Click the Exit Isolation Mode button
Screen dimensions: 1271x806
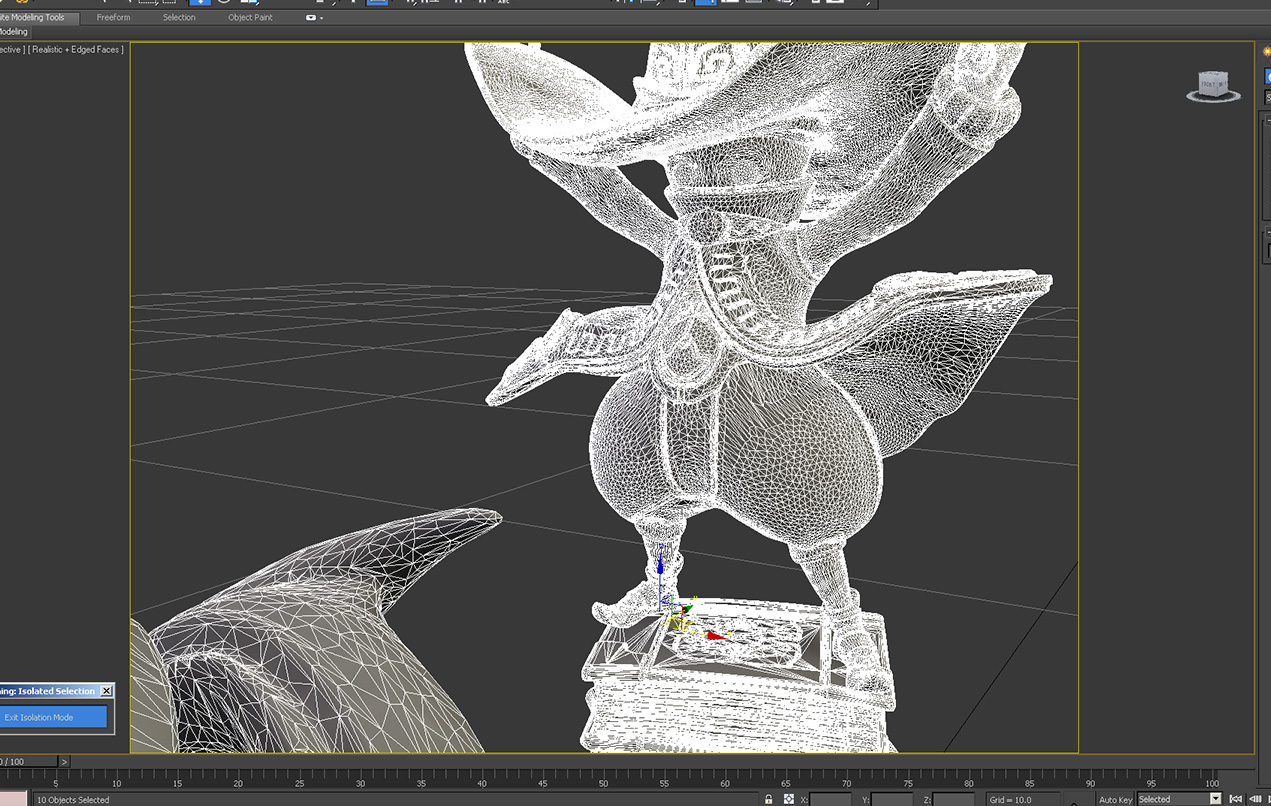click(54, 717)
